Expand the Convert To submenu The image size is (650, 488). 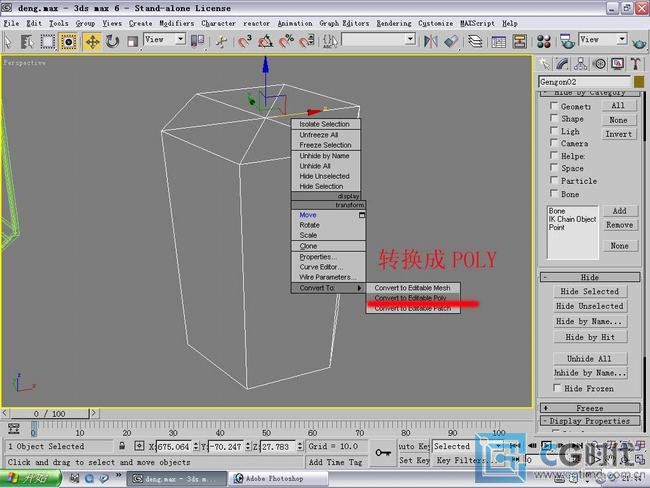click(328, 288)
